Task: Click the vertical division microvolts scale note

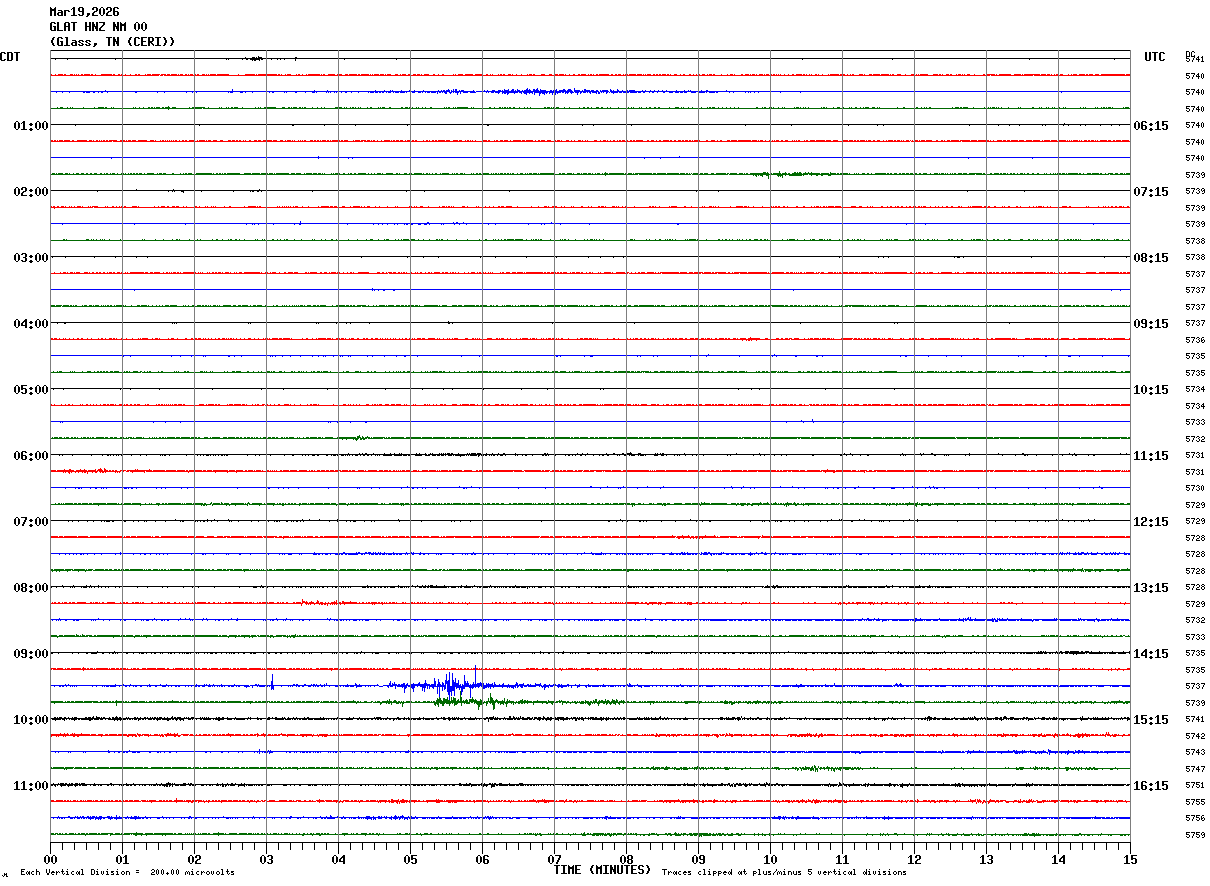Action: pos(127,873)
